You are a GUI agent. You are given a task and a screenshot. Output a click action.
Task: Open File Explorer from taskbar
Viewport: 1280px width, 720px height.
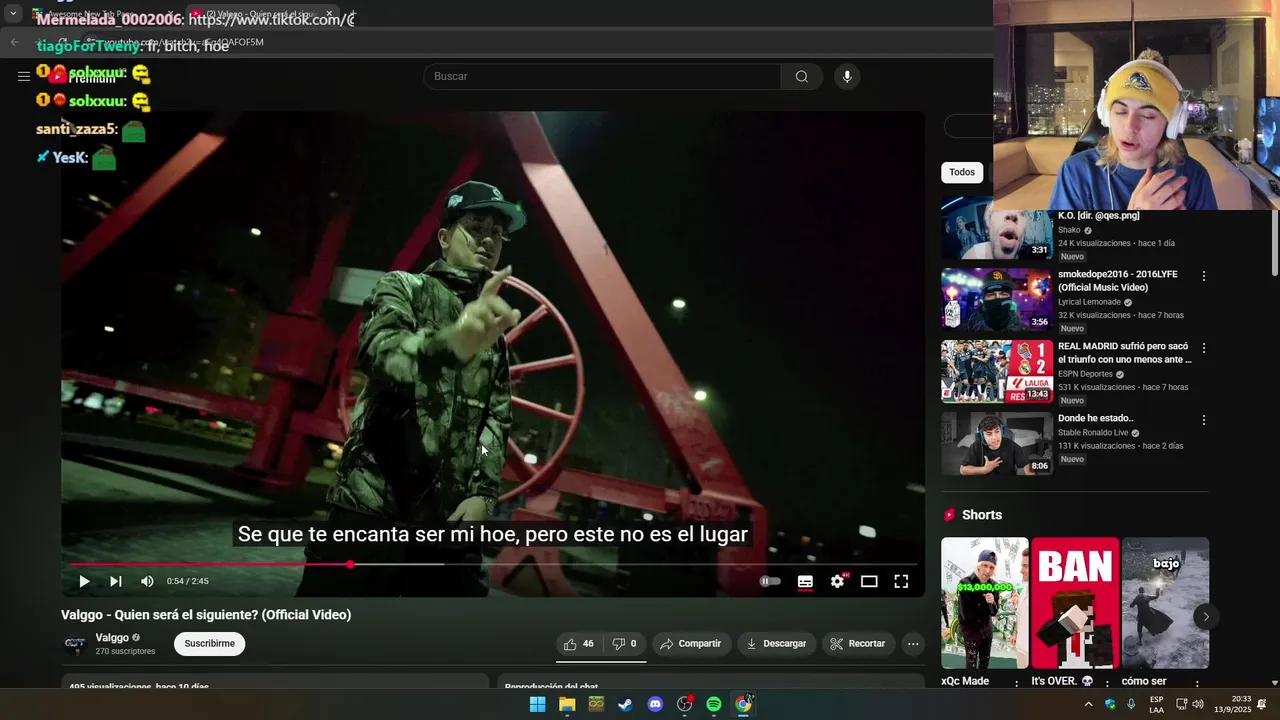tap(567, 704)
